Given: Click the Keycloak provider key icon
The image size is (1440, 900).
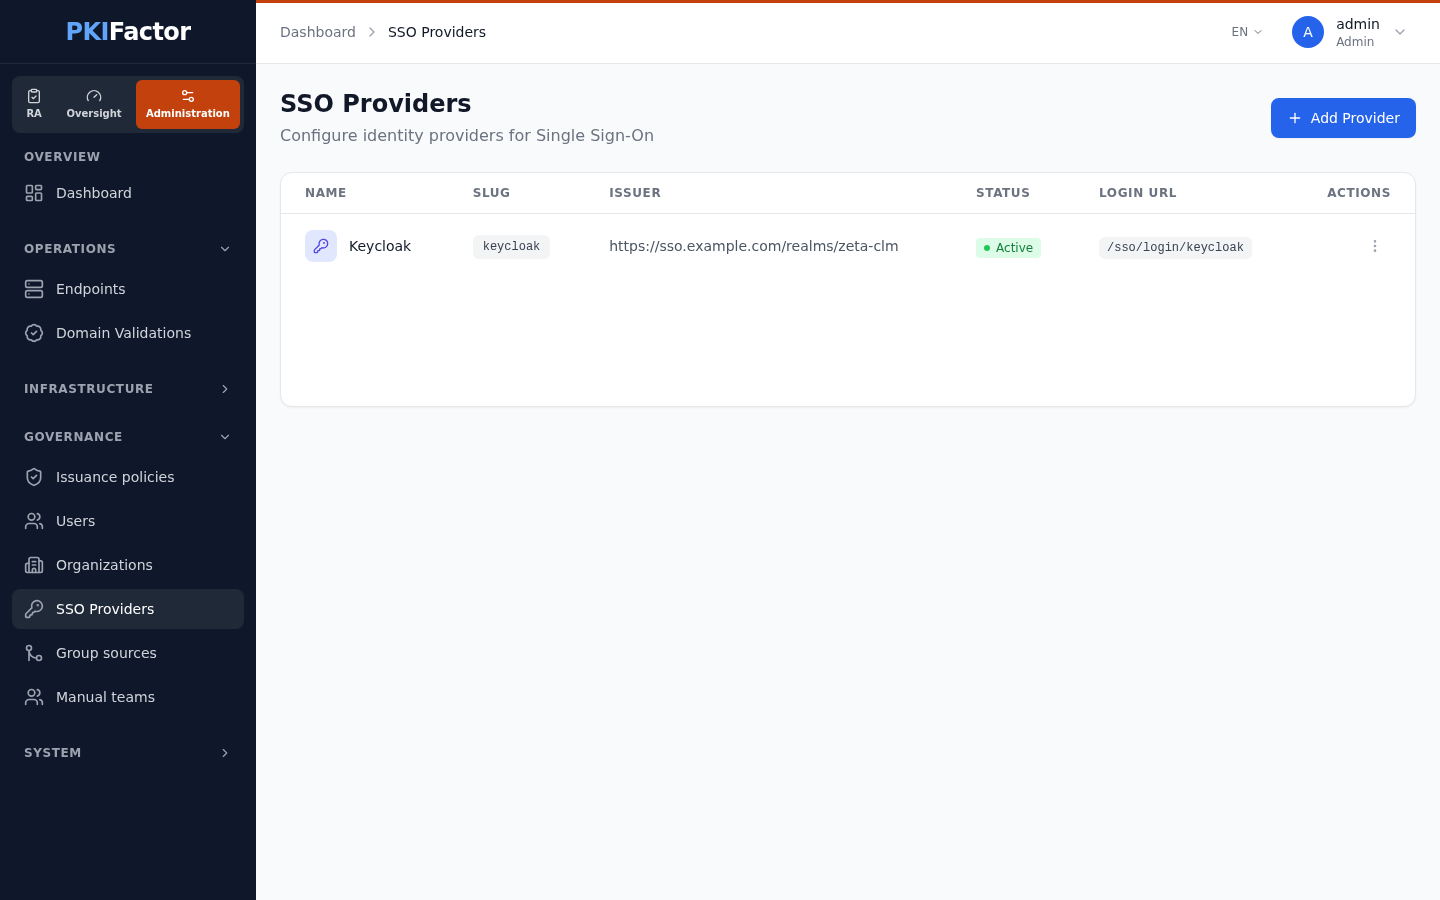Looking at the screenshot, I should point(321,246).
